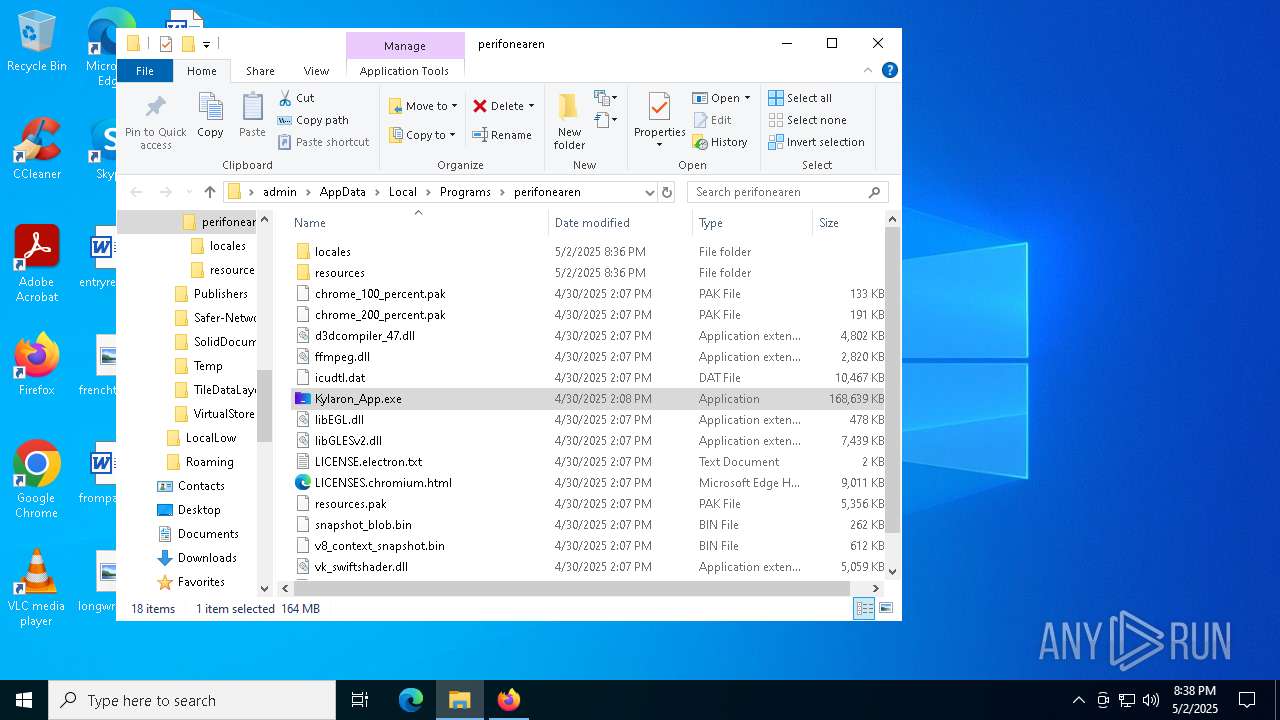Select LICENSES.chromium.html file
This screenshot has height=720, width=1280.
click(x=588, y=483)
